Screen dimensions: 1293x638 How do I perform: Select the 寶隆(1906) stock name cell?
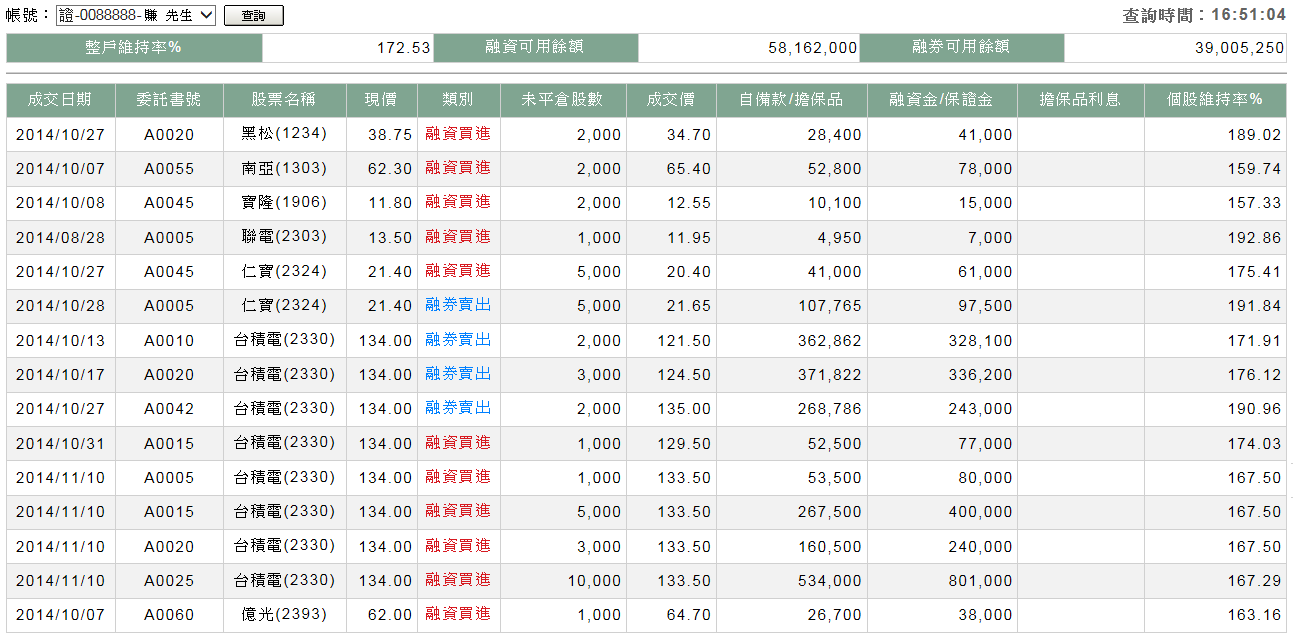coord(284,203)
